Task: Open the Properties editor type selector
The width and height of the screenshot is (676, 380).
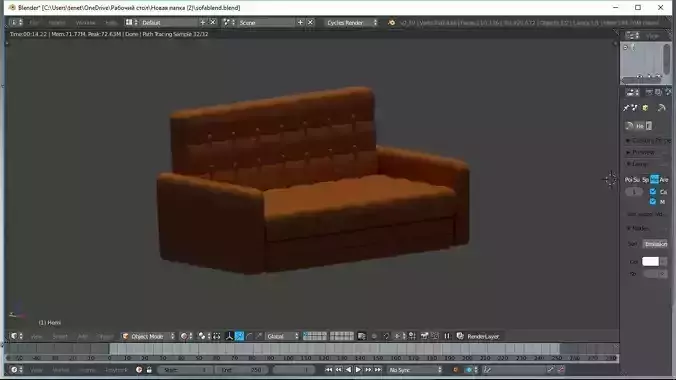Action: tap(632, 92)
